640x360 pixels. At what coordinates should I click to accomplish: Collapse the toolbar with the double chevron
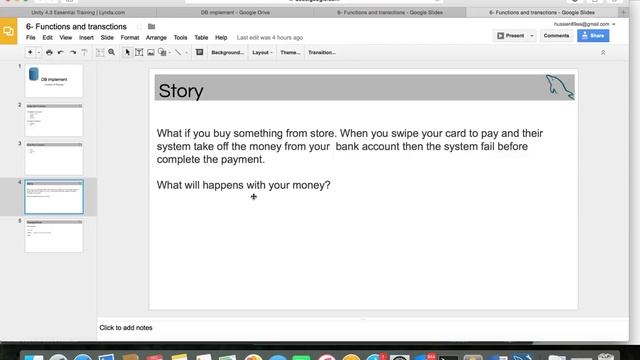(603, 53)
